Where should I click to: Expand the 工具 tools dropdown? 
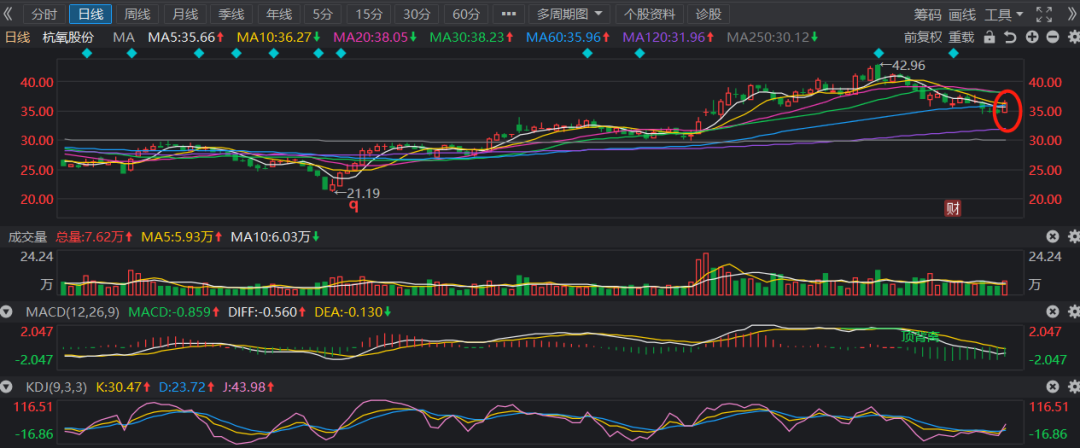[x=1003, y=14]
